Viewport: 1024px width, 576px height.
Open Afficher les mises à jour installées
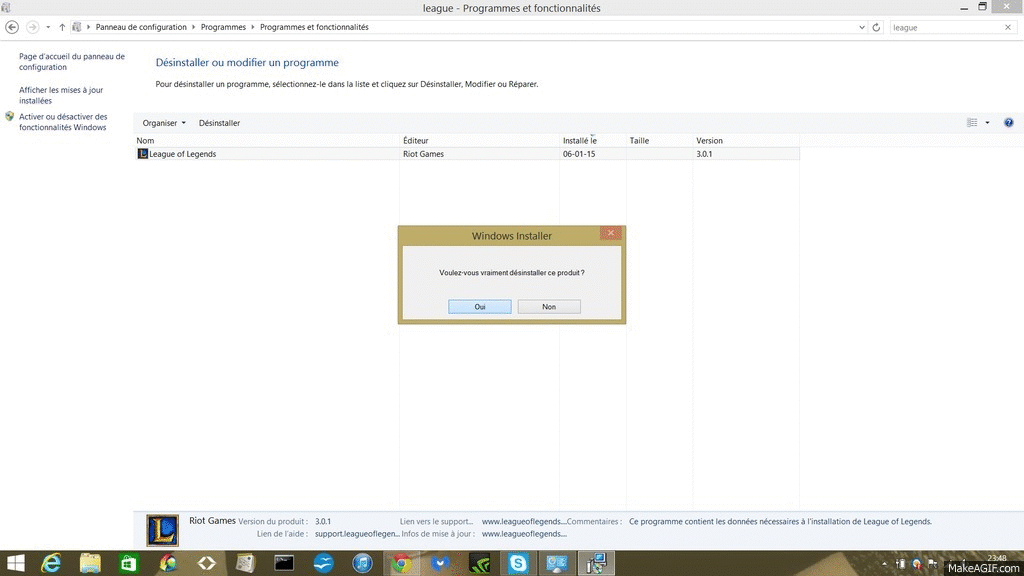coord(61,95)
